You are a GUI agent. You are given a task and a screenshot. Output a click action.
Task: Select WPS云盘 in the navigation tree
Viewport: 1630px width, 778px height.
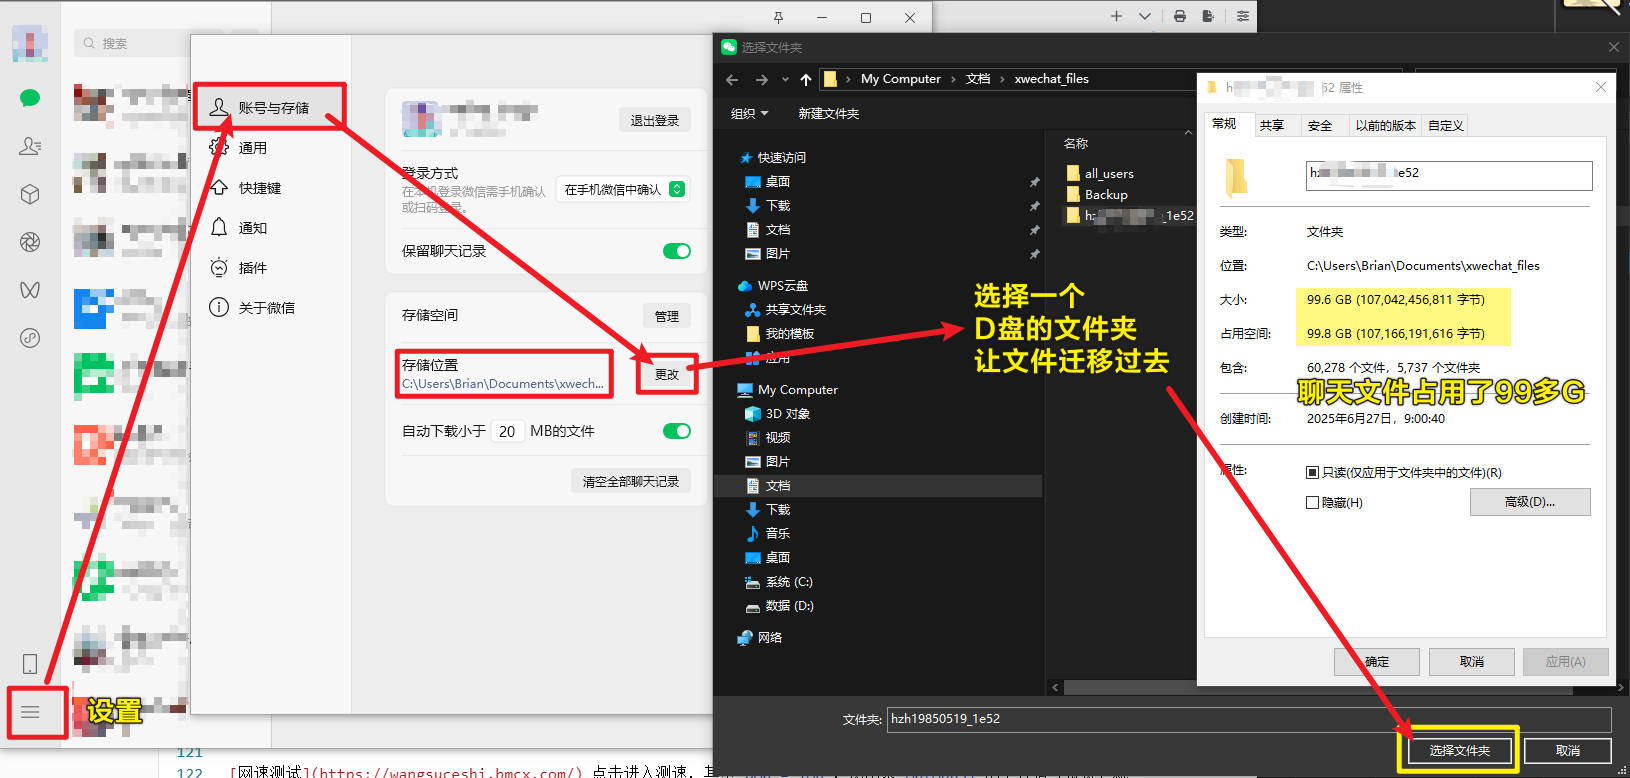pyautogui.click(x=783, y=286)
